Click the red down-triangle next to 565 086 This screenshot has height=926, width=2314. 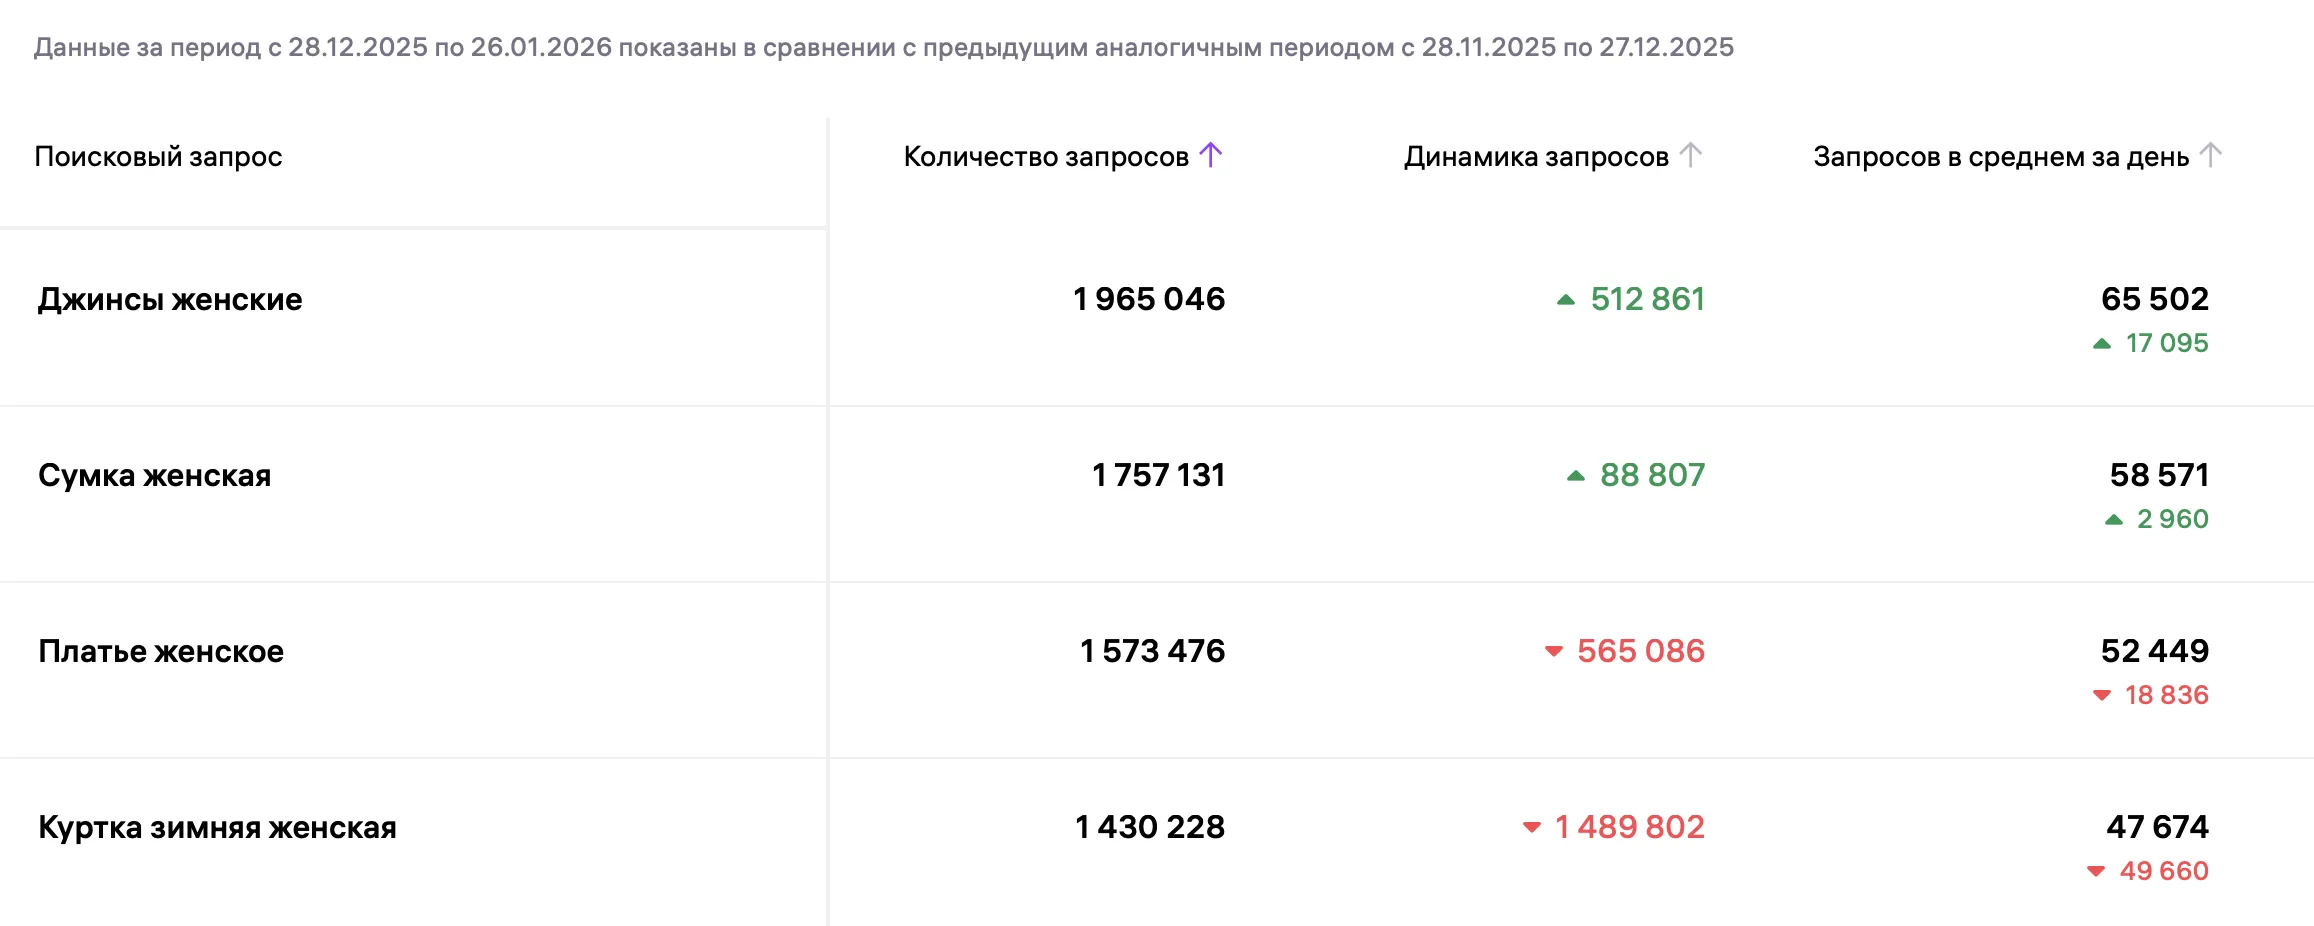pyautogui.click(x=1553, y=651)
